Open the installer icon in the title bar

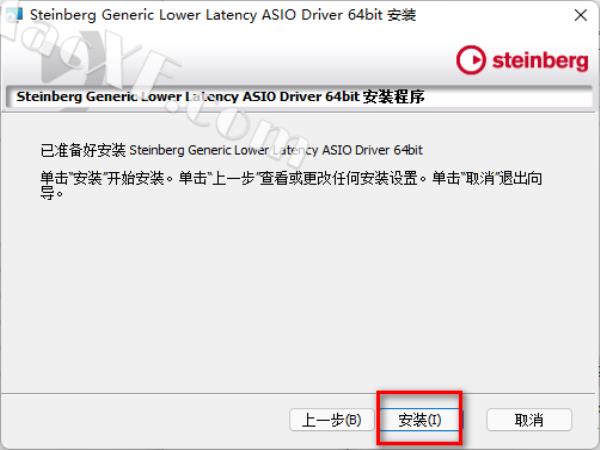15,15
